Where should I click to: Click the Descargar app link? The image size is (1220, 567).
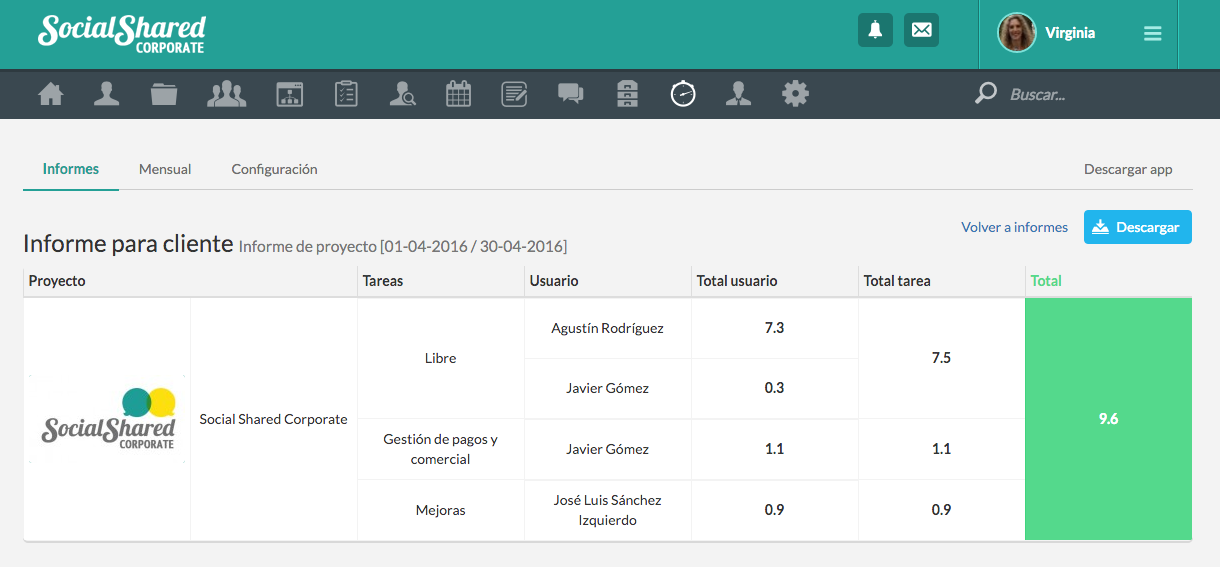(1128, 169)
